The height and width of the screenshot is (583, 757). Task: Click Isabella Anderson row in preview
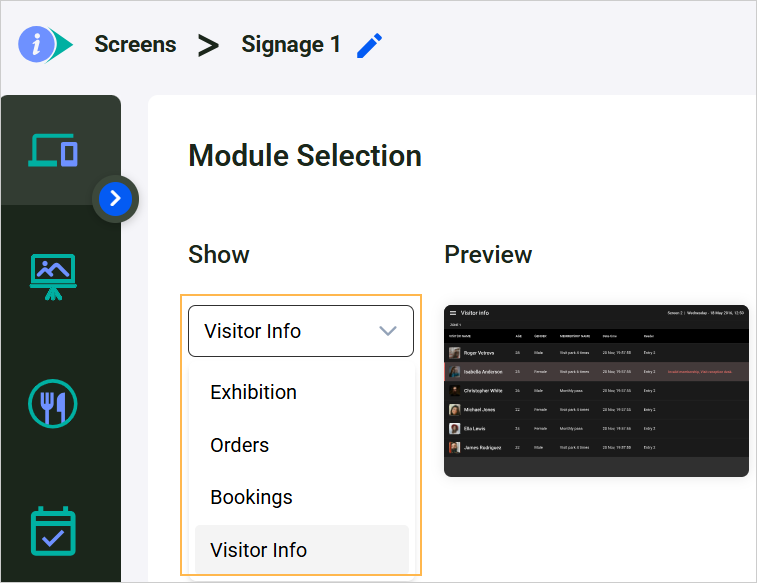click(596, 372)
